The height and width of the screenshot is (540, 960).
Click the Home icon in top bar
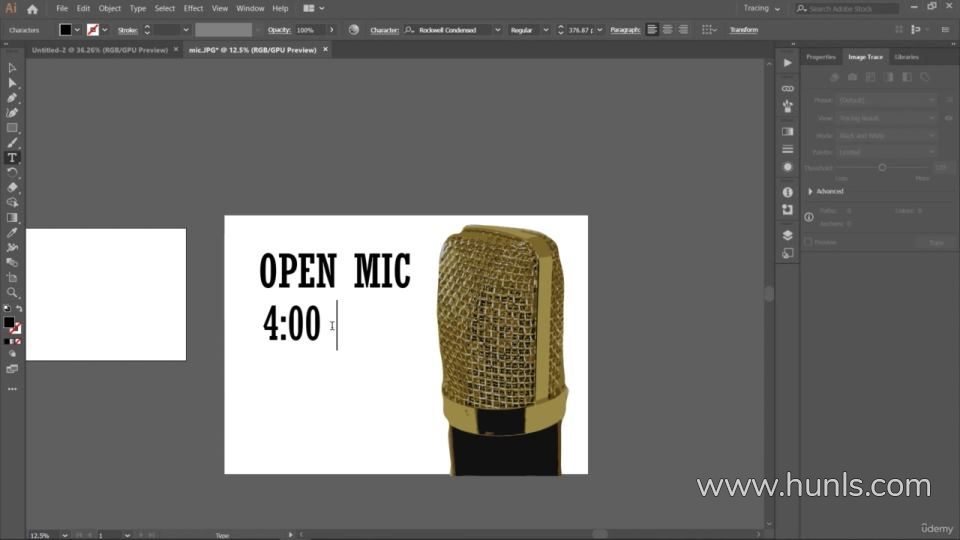click(32, 9)
